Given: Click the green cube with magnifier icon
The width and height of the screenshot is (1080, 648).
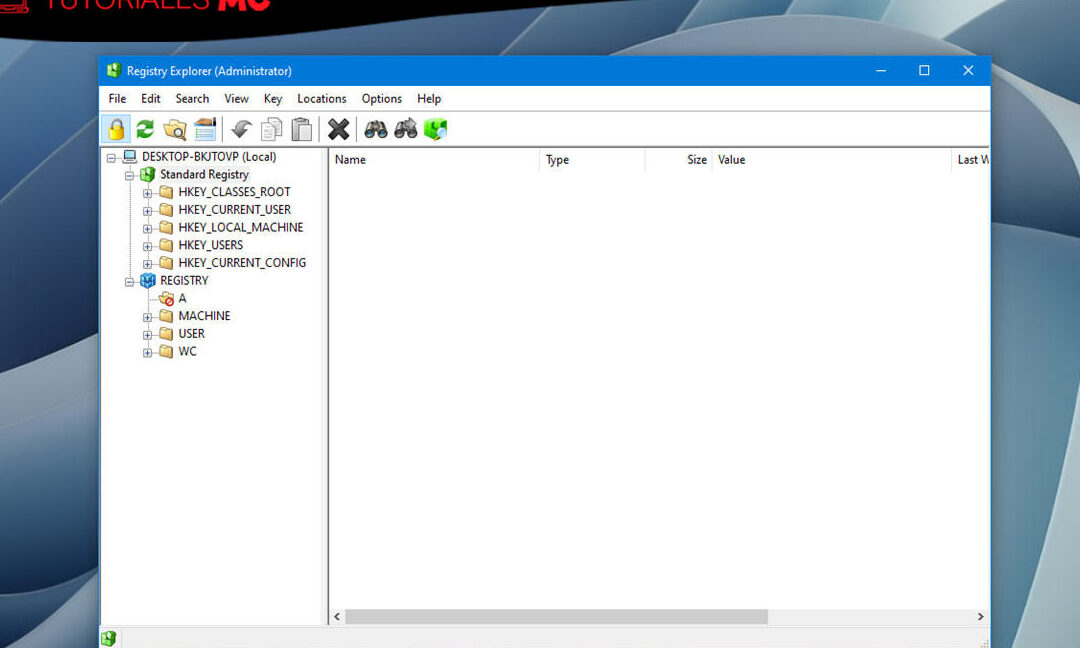Looking at the screenshot, I should point(435,129).
